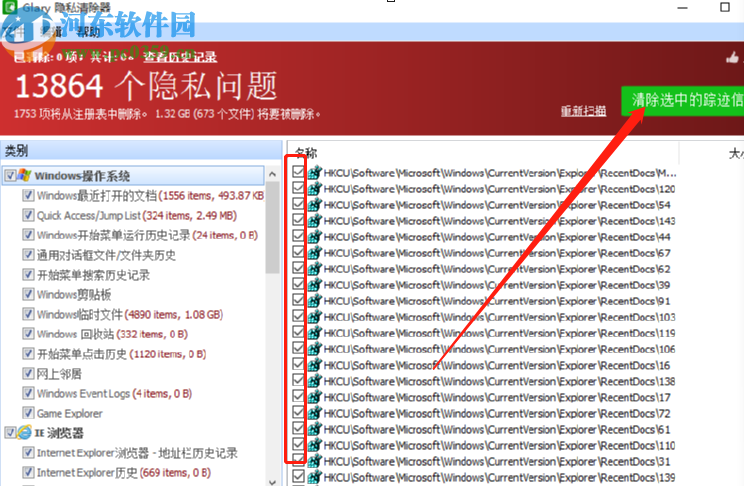Image resolution: width=744 pixels, height=486 pixels.
Task: Click registry icon of RecentDocs\106 row
Action: [315, 349]
